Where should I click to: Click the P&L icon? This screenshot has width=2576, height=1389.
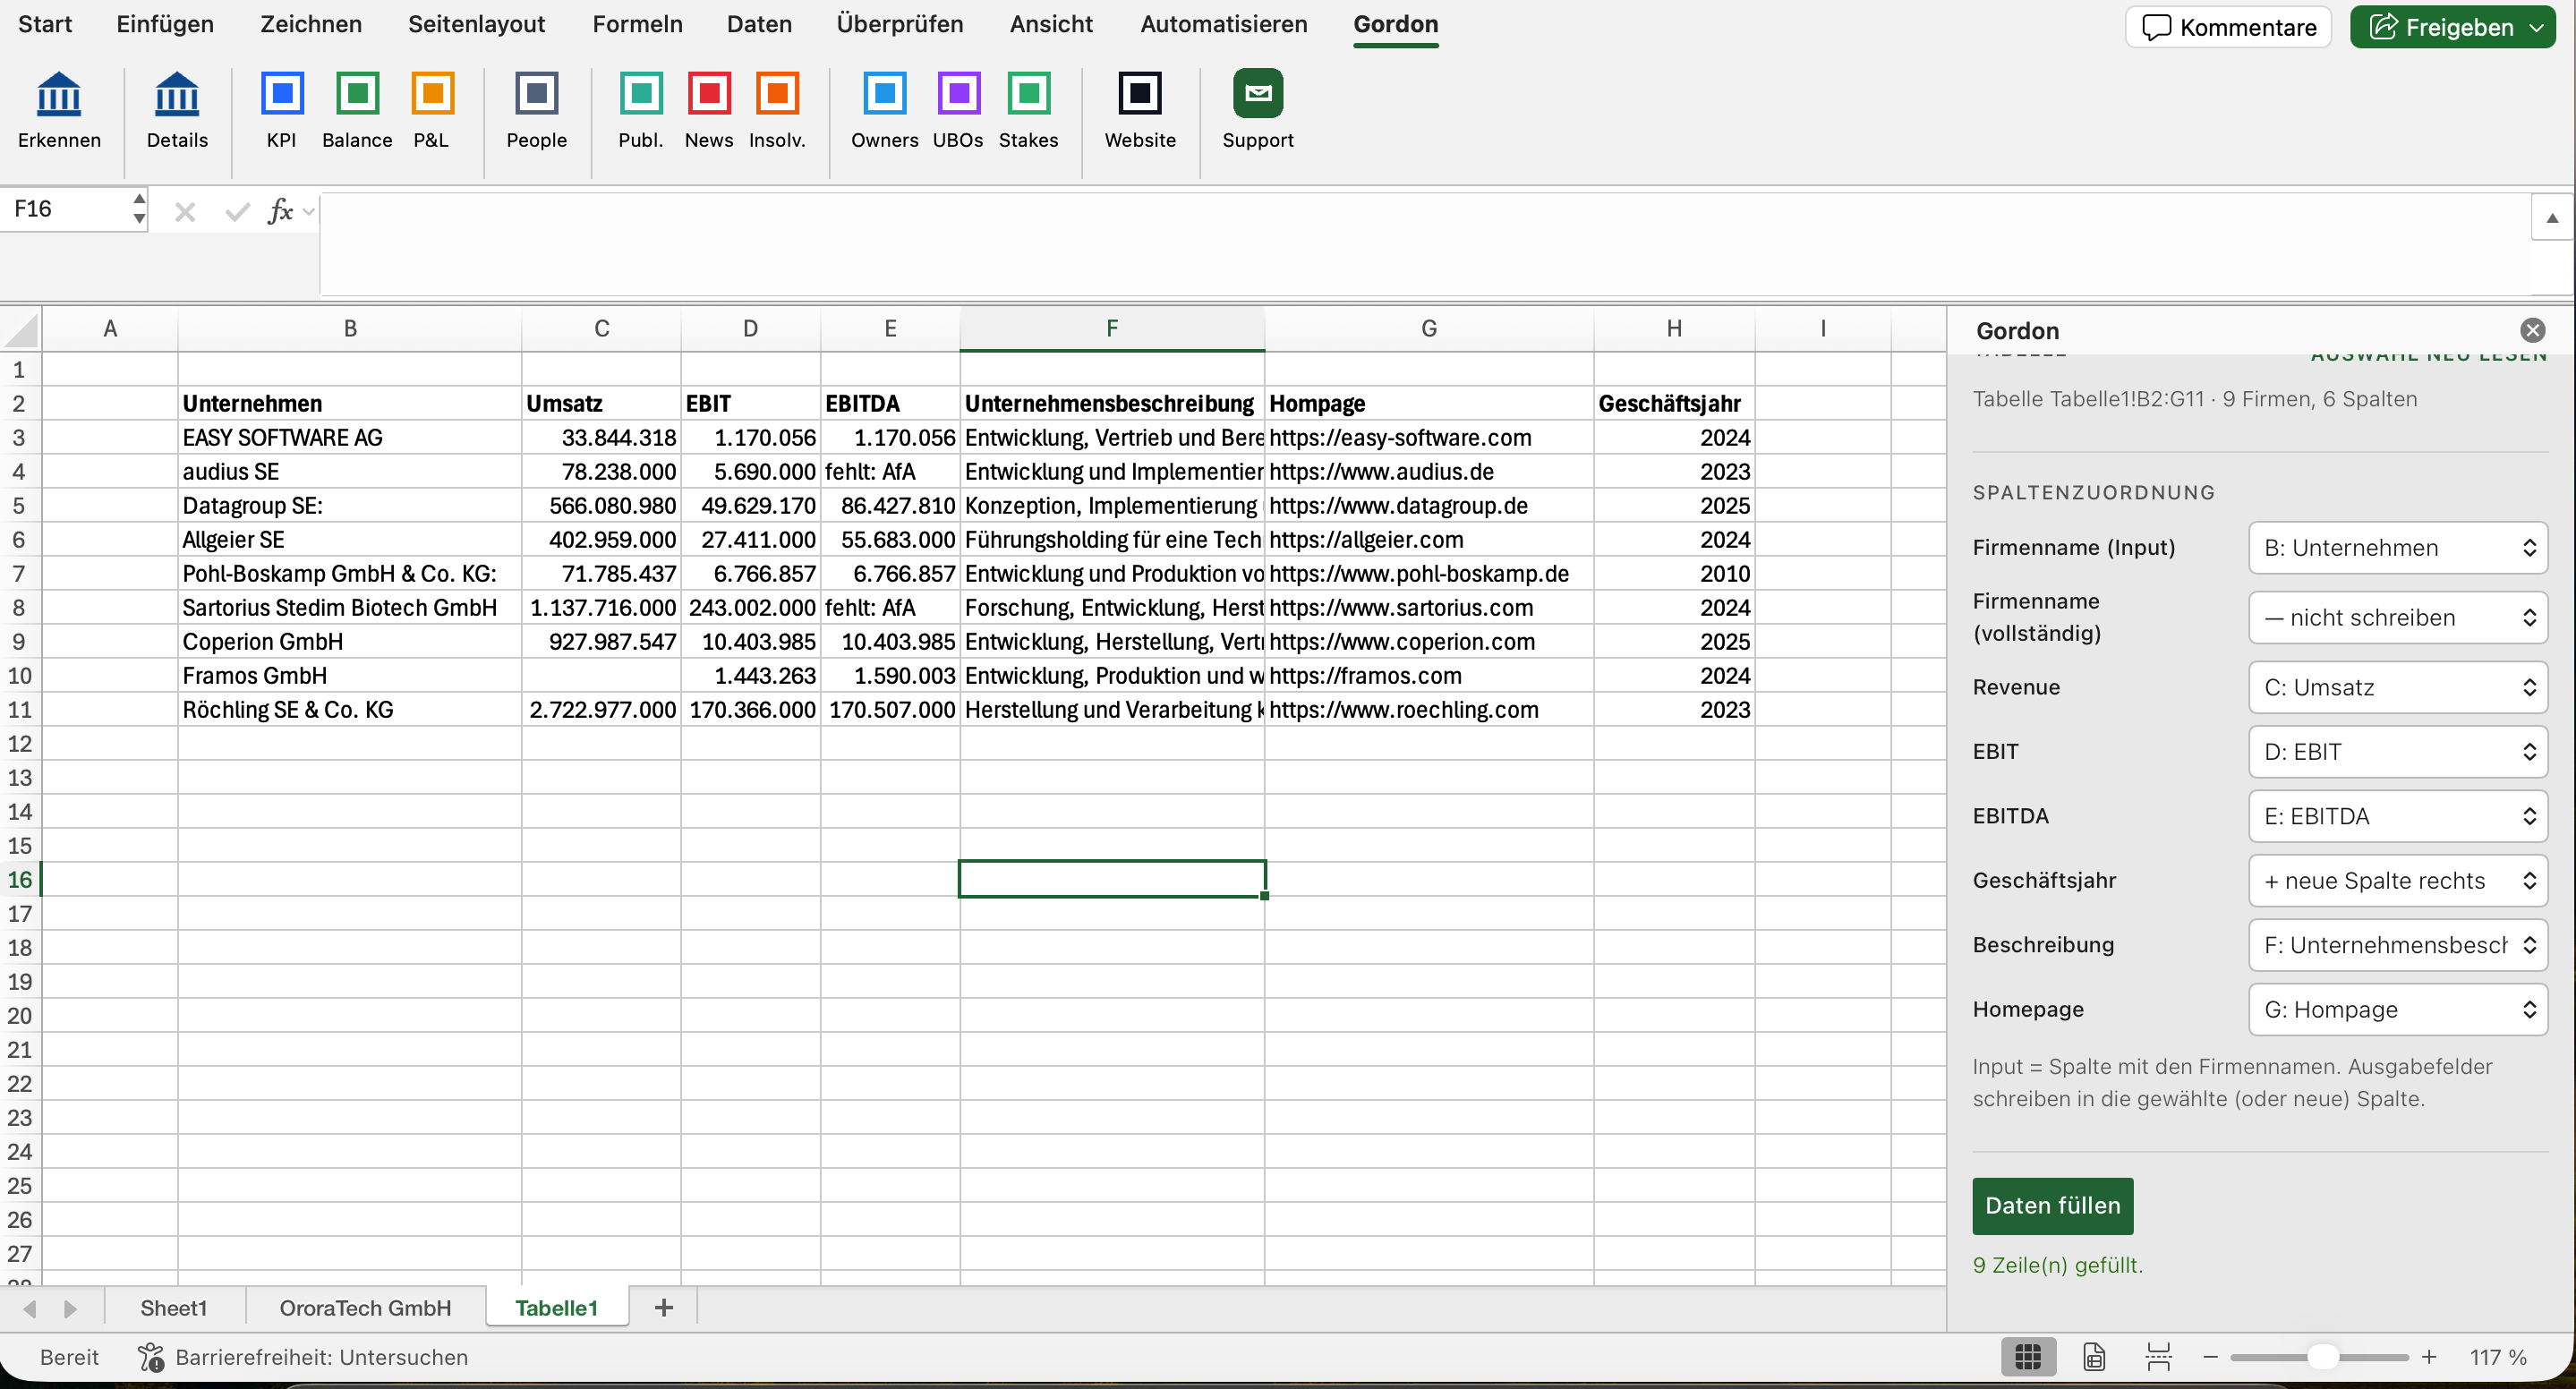(432, 94)
